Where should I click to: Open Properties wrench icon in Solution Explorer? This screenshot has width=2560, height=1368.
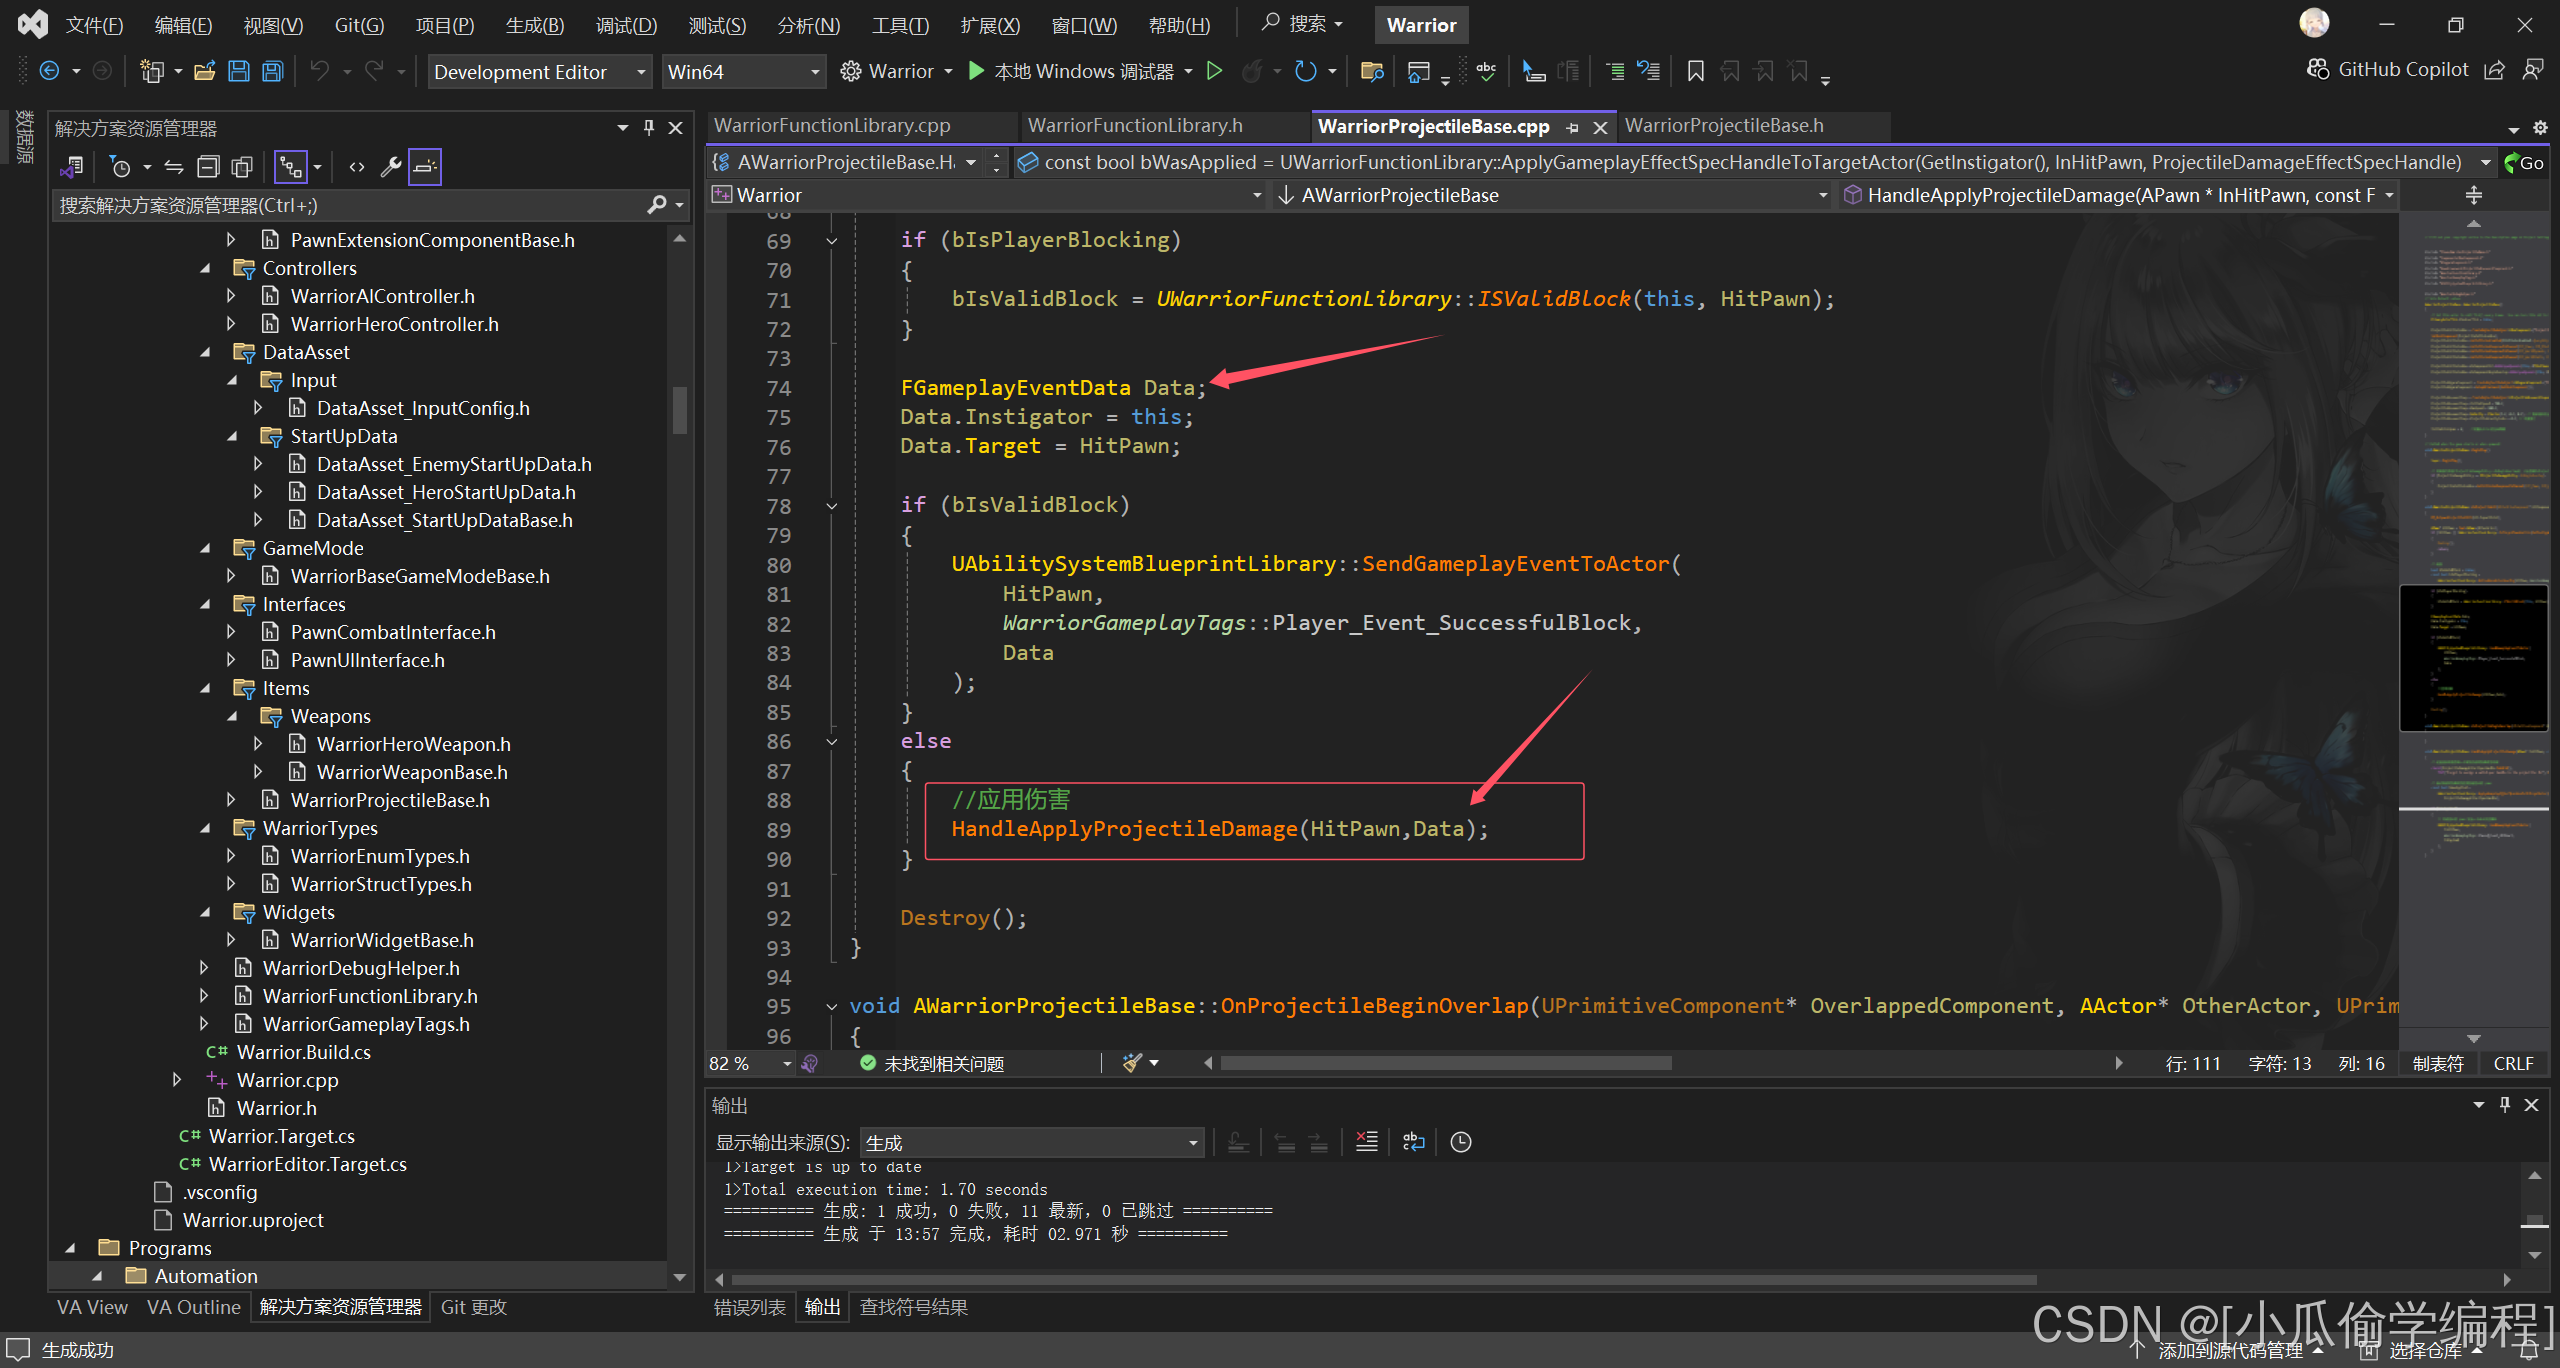point(391,167)
